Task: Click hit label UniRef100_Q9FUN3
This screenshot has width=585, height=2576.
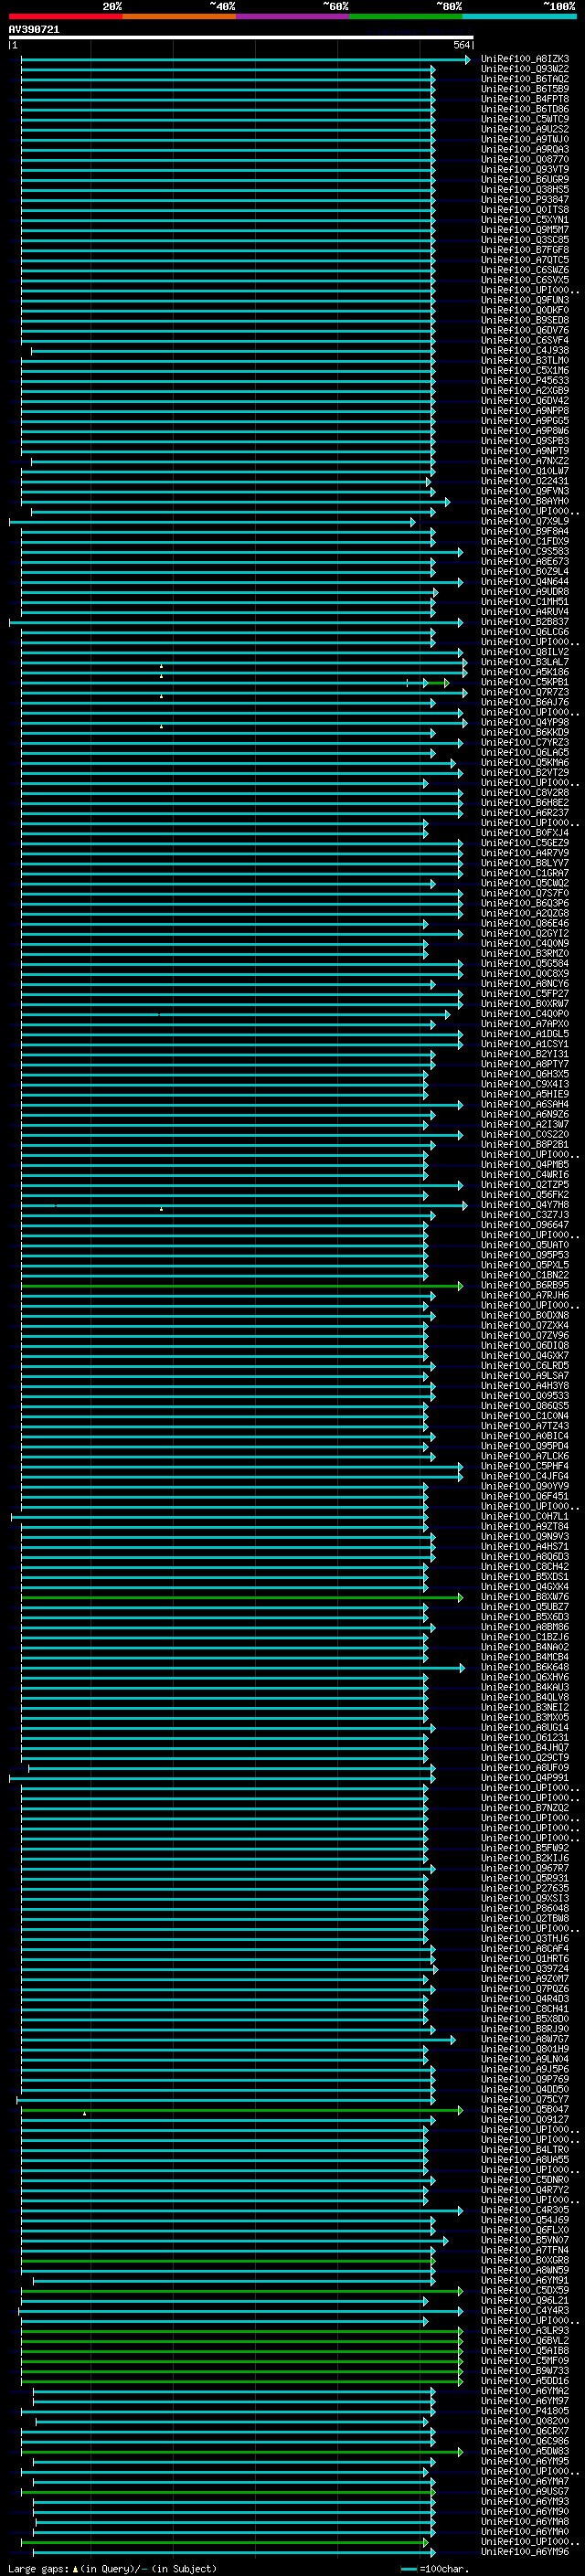Action: (525, 300)
